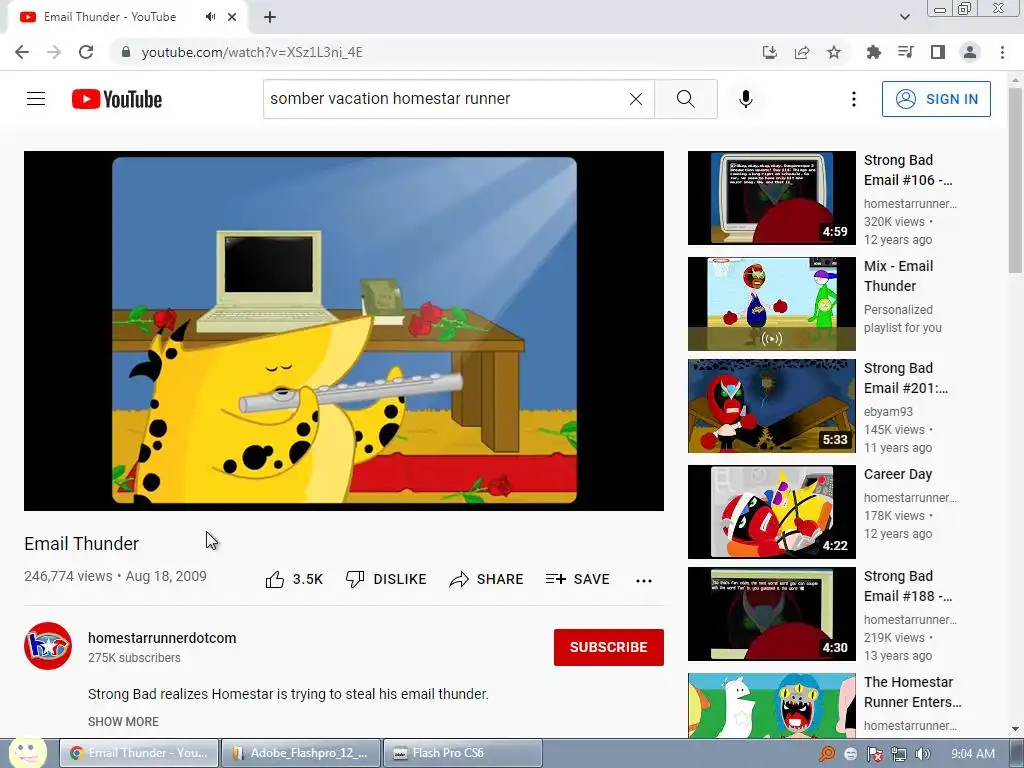Click the video player to pause
Screen dimensions: 1024x768
(344, 330)
